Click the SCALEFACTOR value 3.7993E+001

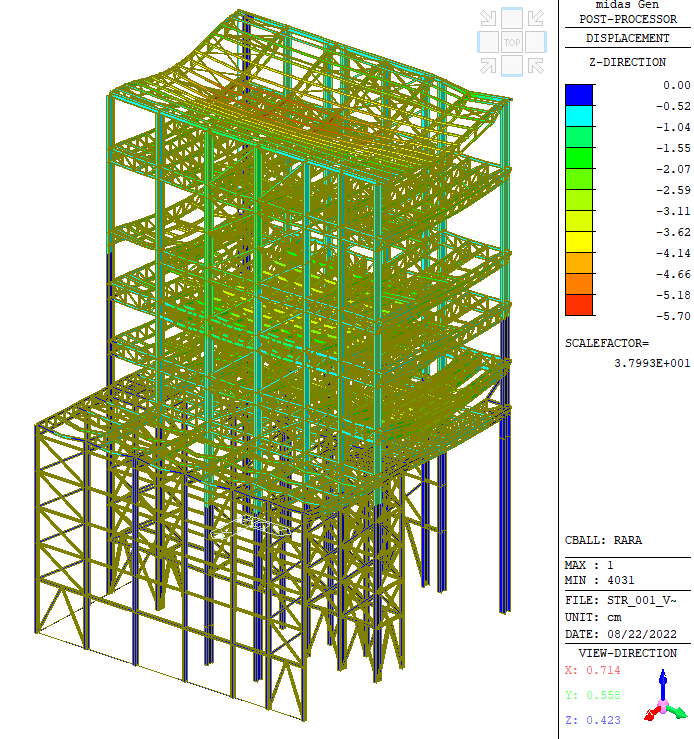pos(651,363)
